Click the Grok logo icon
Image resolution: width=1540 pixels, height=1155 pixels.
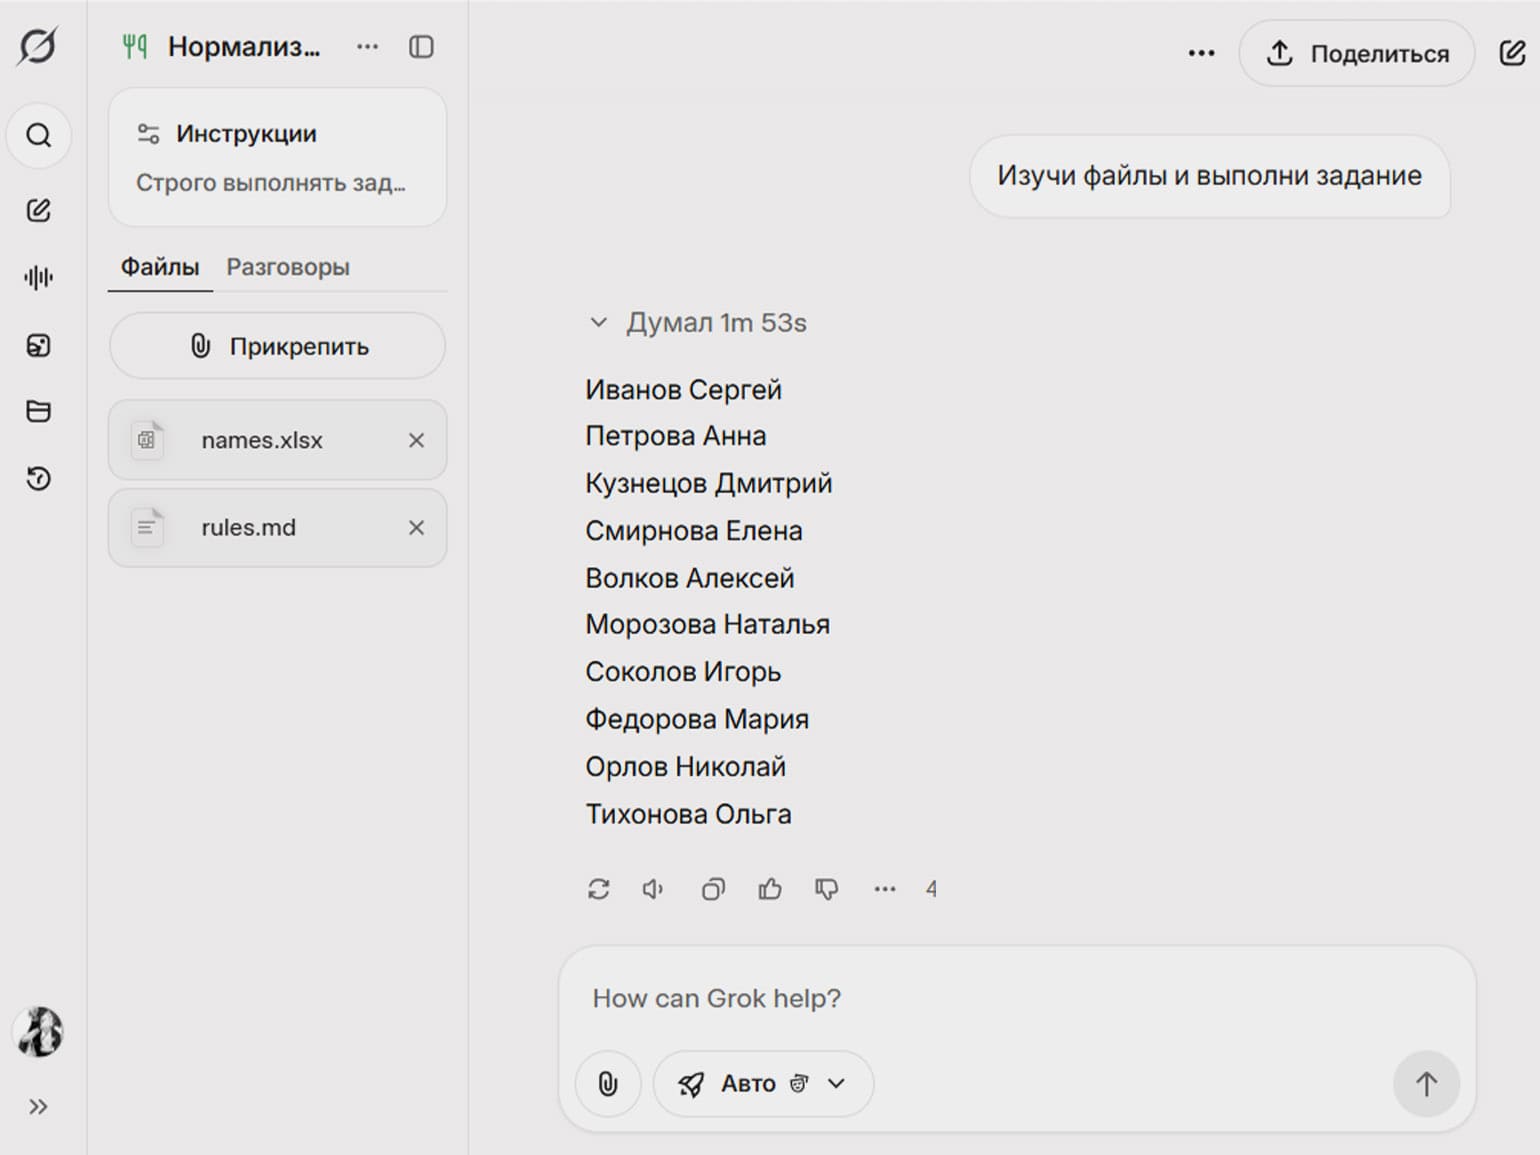(x=38, y=46)
